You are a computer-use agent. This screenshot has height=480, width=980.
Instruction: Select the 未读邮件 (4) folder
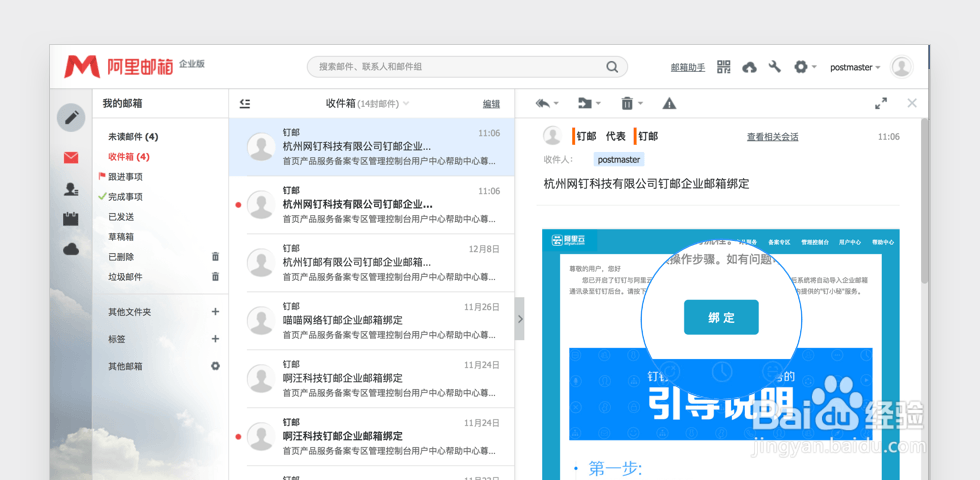tap(133, 137)
